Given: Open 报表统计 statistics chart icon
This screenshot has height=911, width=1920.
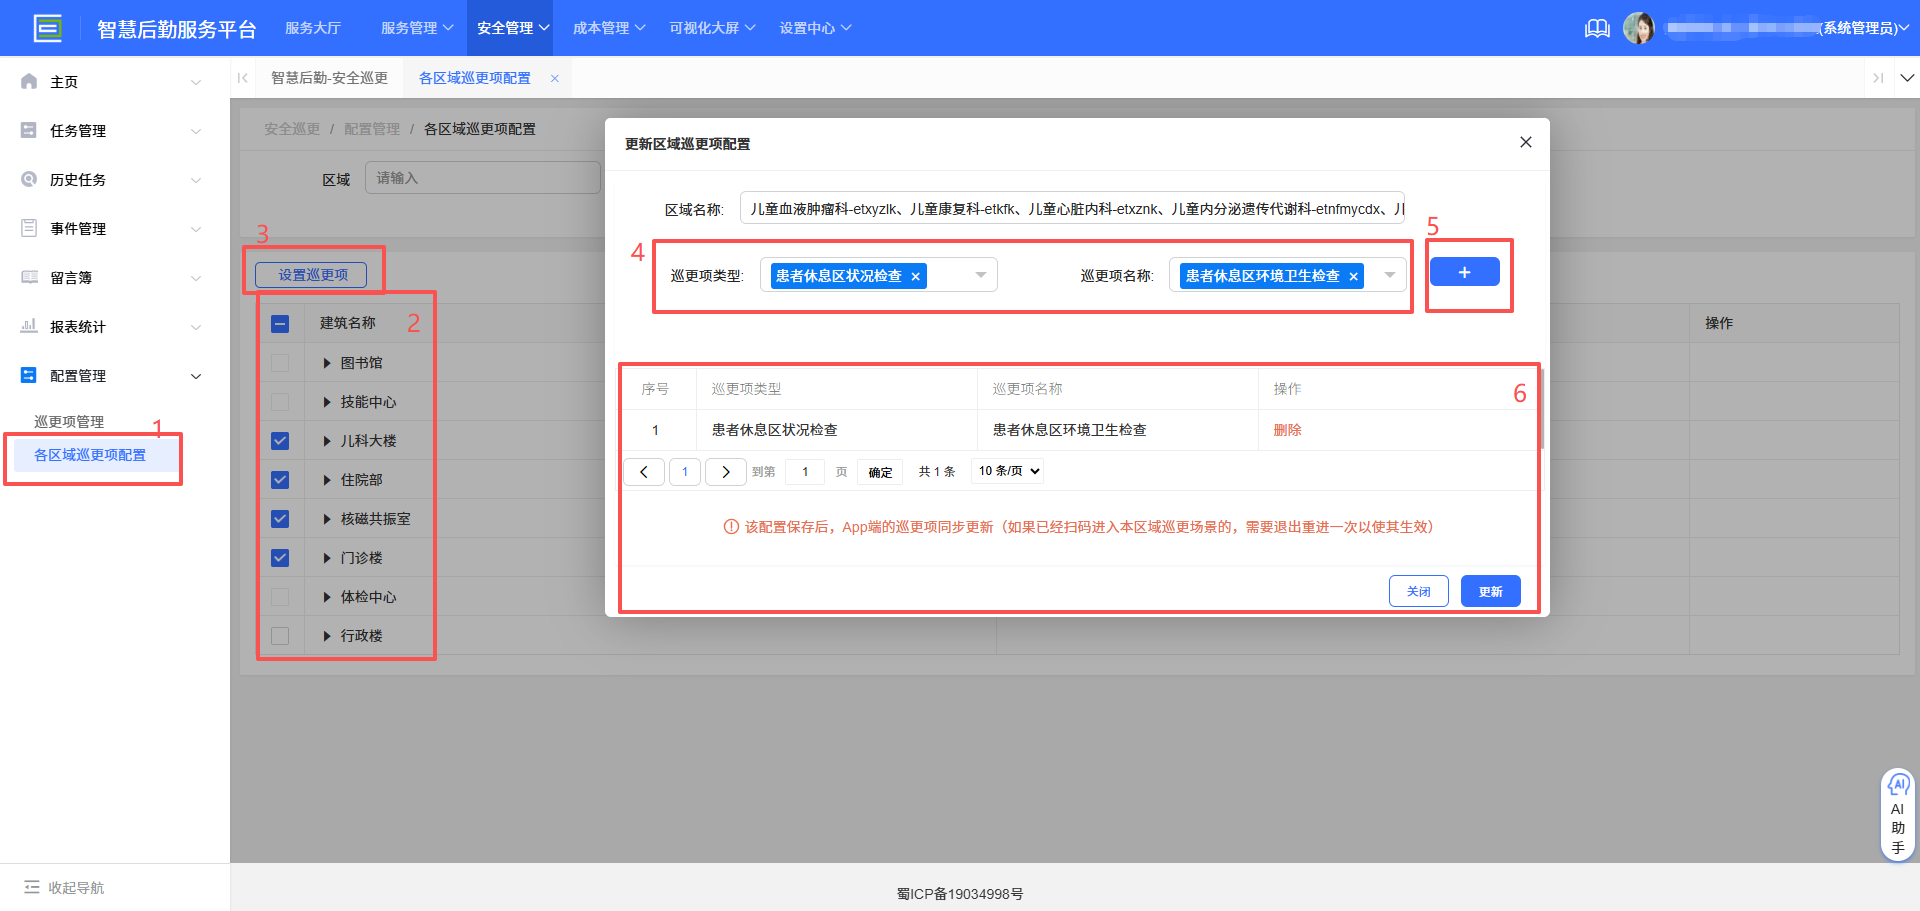Looking at the screenshot, I should pyautogui.click(x=29, y=326).
